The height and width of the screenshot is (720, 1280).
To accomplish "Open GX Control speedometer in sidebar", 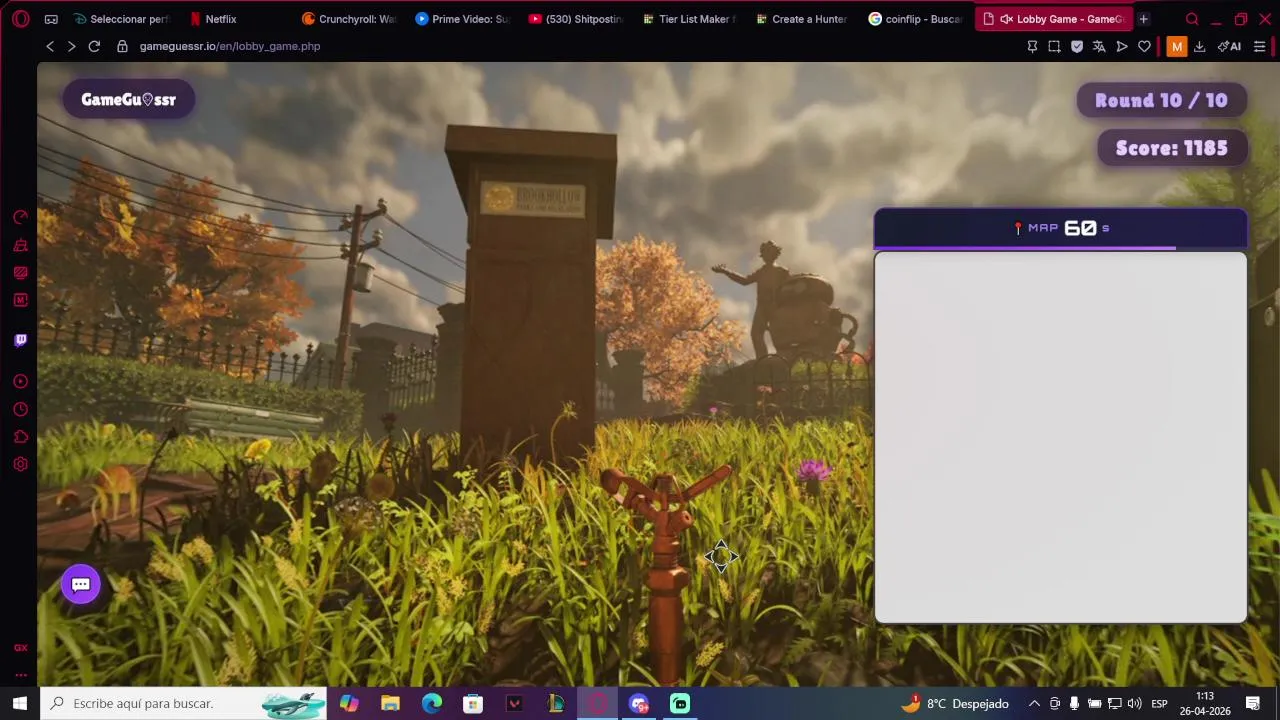I will 20,217.
